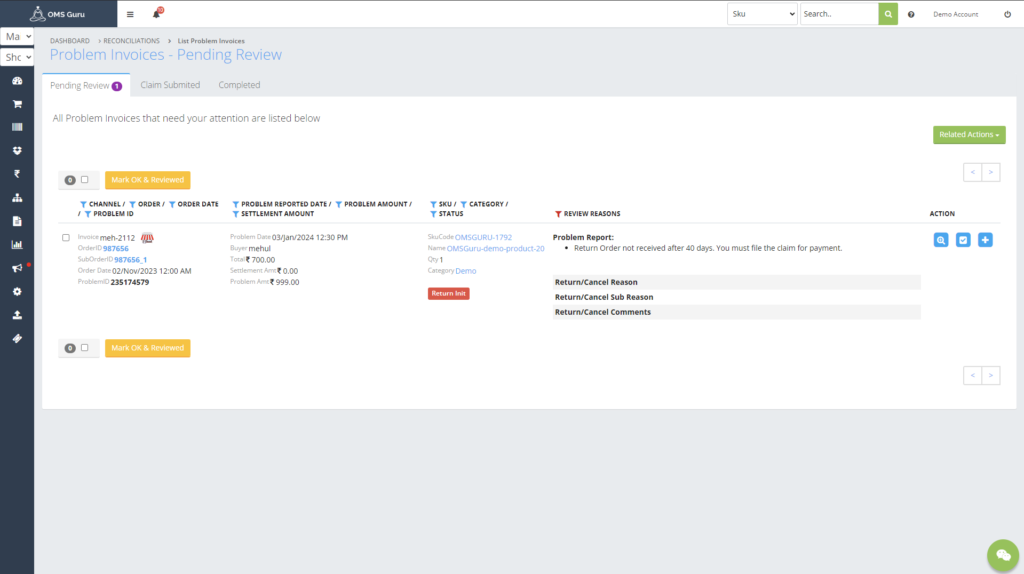
Task: Click the top Mark OK & Reviewed button
Action: pyautogui.click(x=147, y=180)
